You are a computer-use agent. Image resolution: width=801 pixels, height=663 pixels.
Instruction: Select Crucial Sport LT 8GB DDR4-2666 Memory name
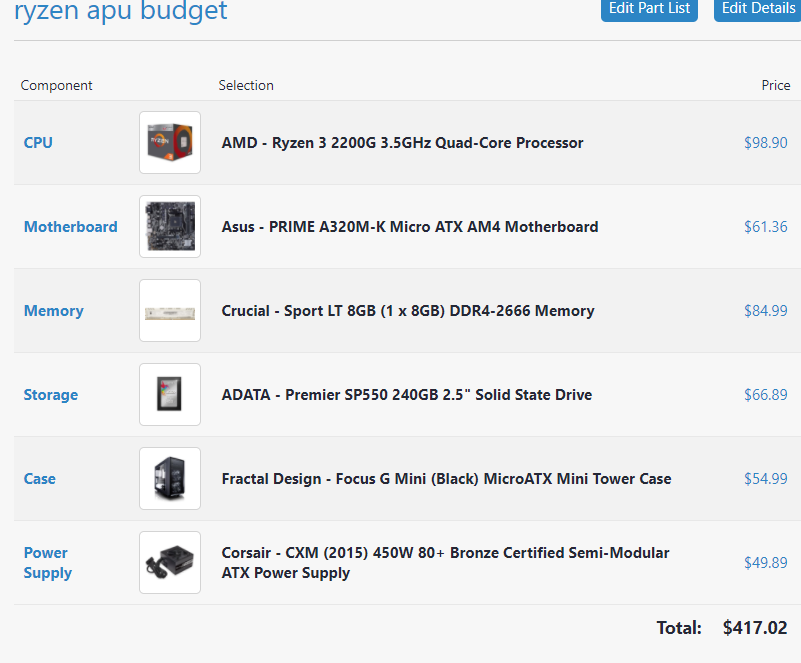(408, 311)
